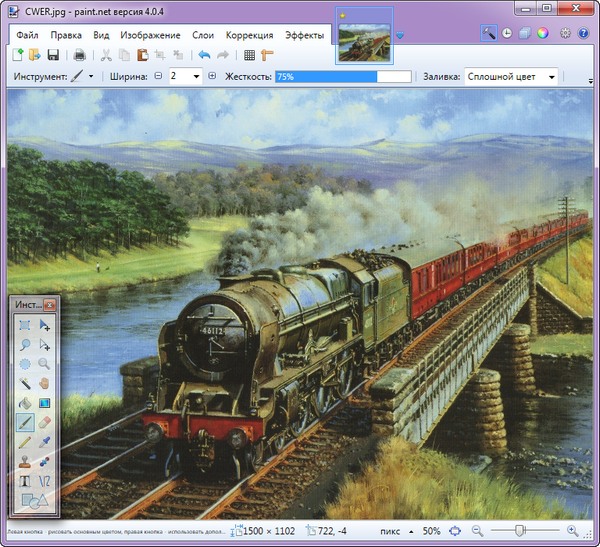Close the Инструменты toolbox window
Screen dimensions: 600x547
[49, 305]
